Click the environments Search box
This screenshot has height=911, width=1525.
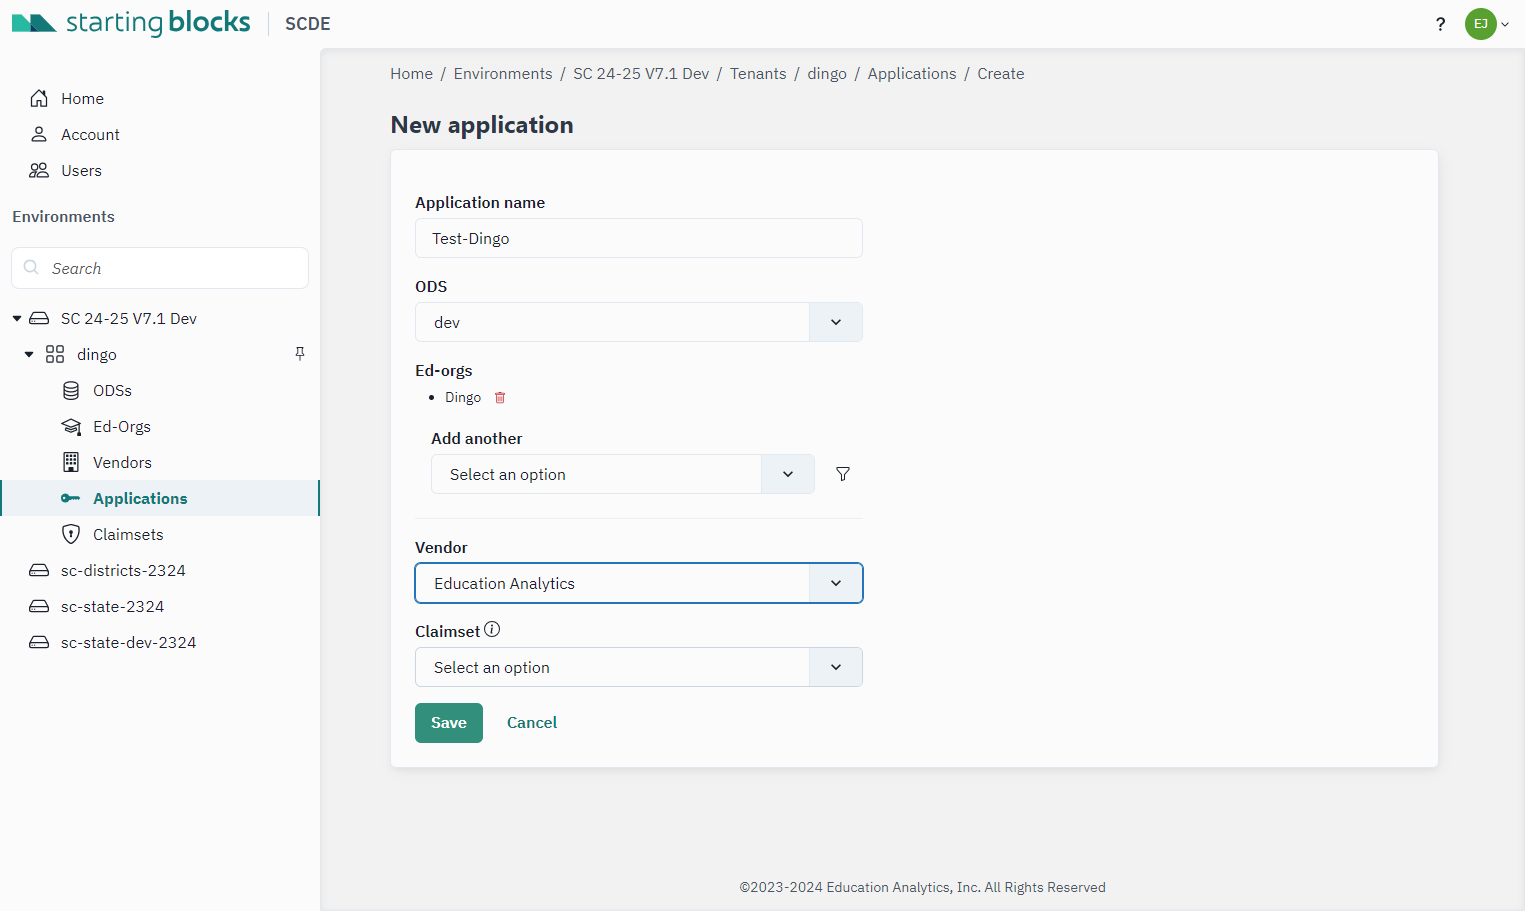(160, 268)
